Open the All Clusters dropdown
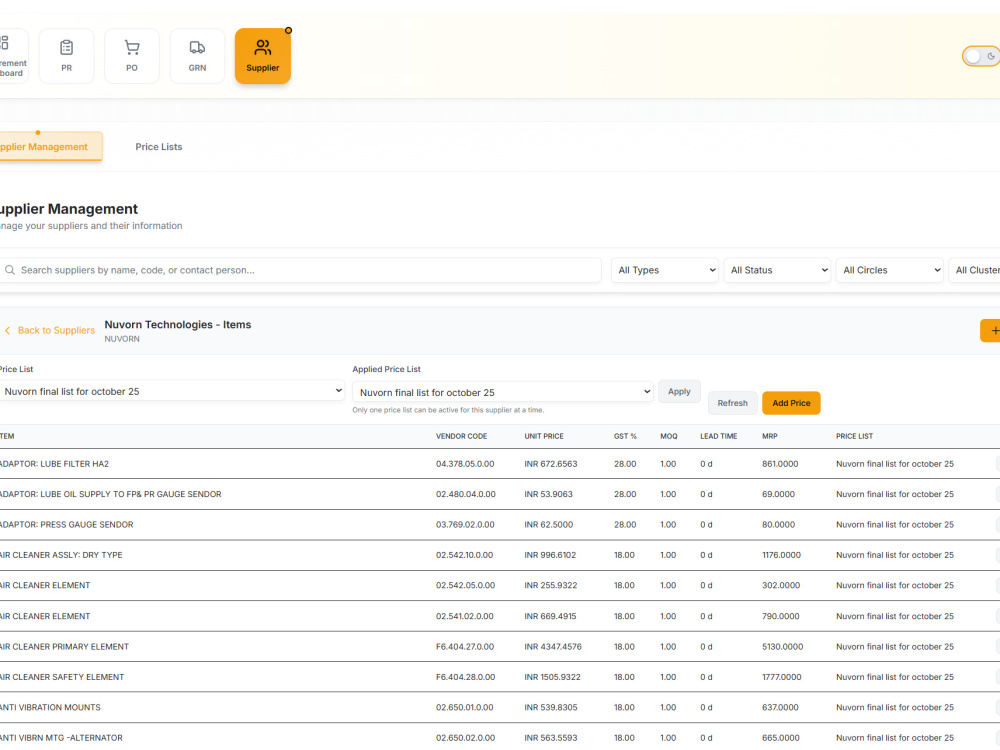Image resolution: width=1000 pixels, height=750 pixels. [x=974, y=270]
